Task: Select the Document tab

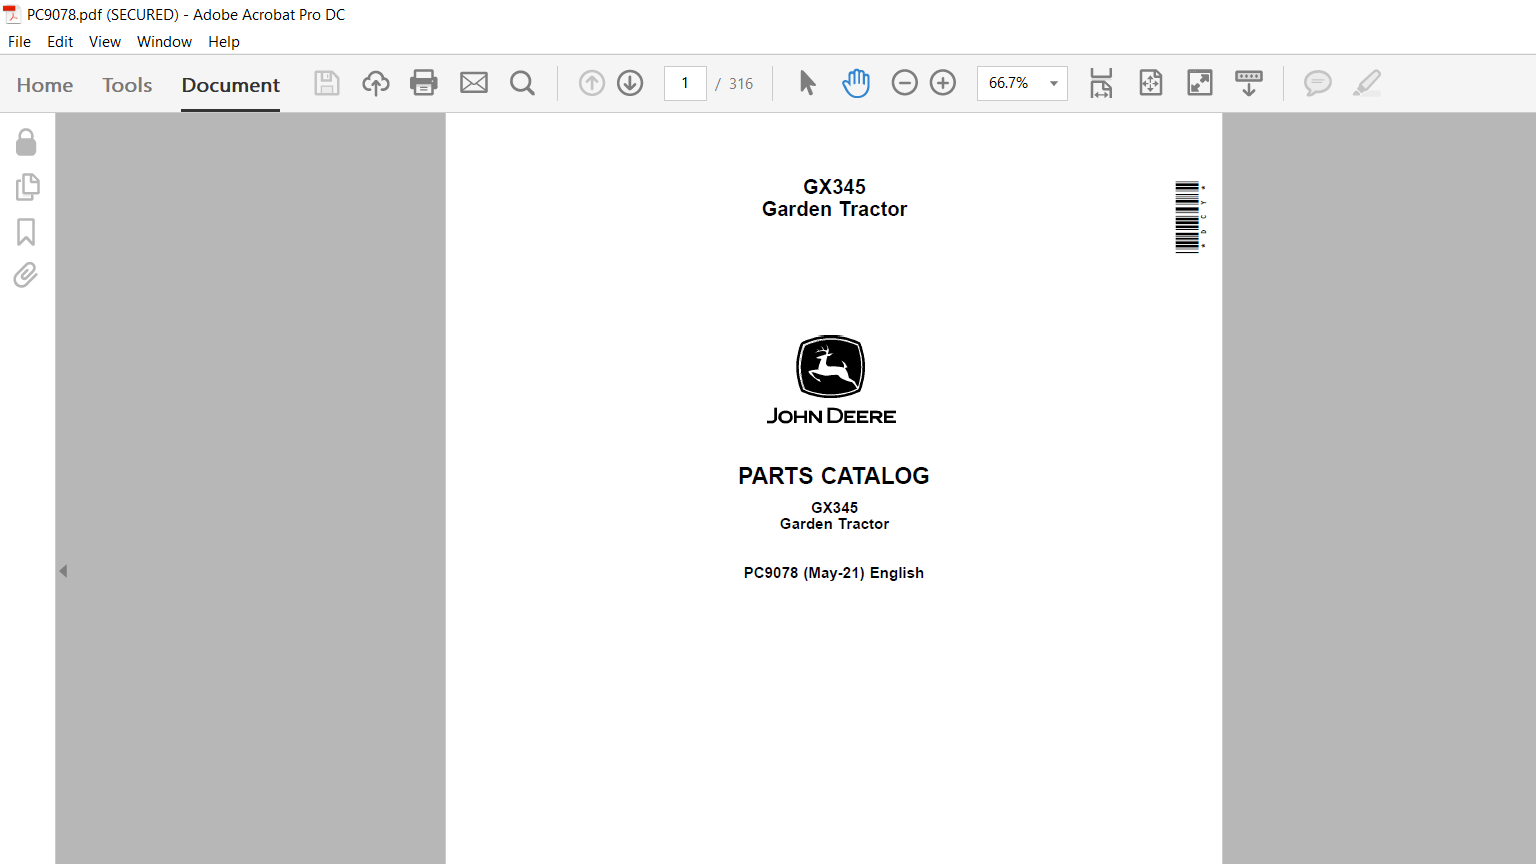Action: (230, 85)
